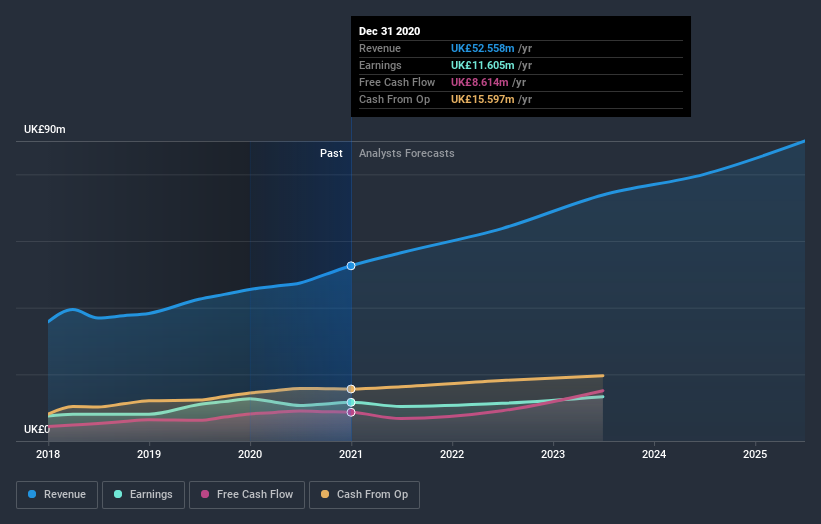821x524 pixels.
Task: Click the UK£90m y-axis label
Action: (45, 129)
